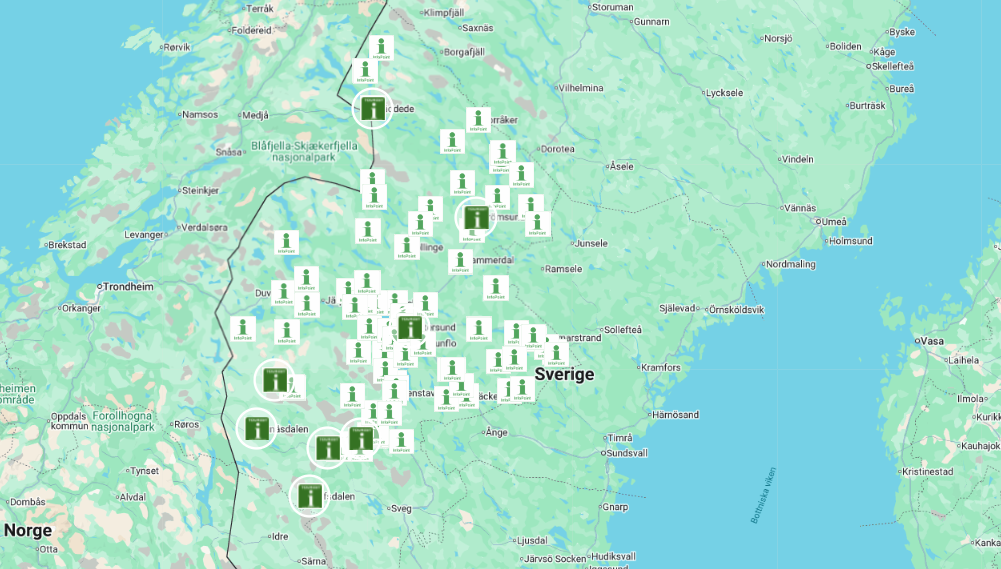This screenshot has width=1001, height=569.
Task: Click the Klimpfjäll label
Action: (444, 13)
